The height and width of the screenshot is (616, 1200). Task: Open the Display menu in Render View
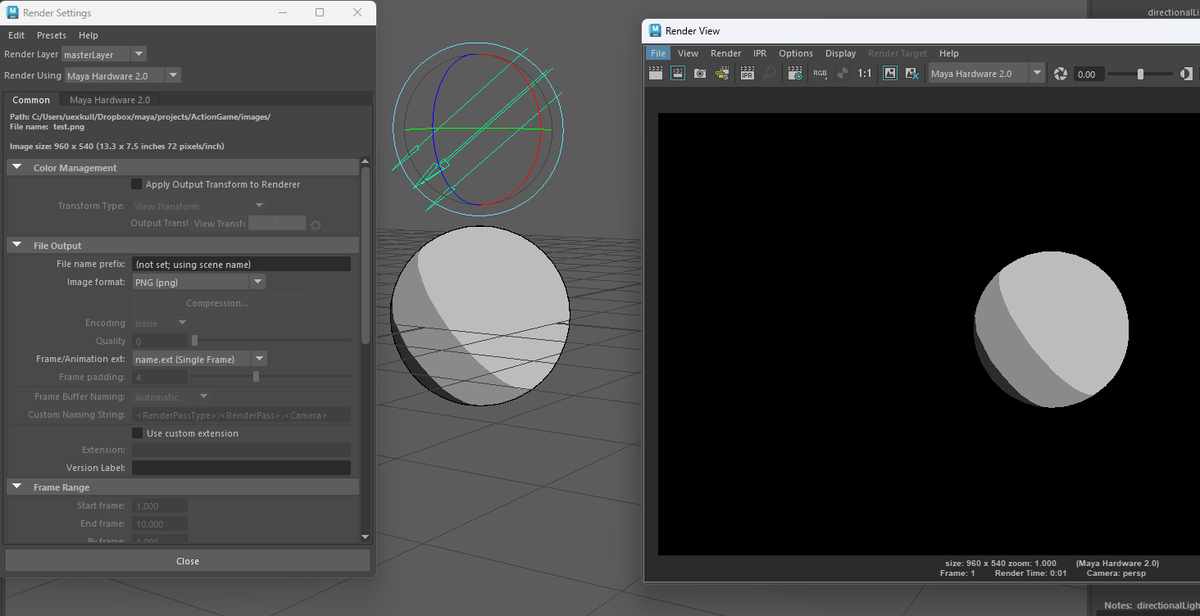841,53
